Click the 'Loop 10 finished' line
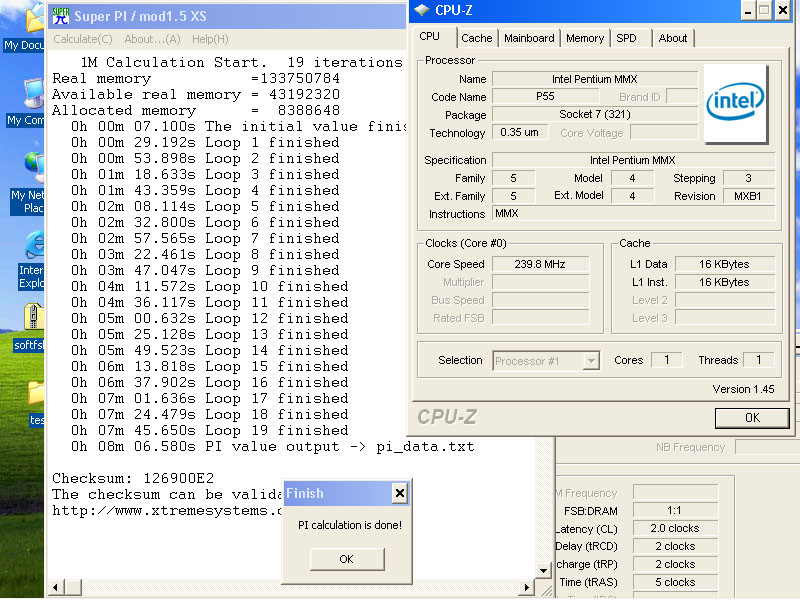800x600 pixels. 210,286
